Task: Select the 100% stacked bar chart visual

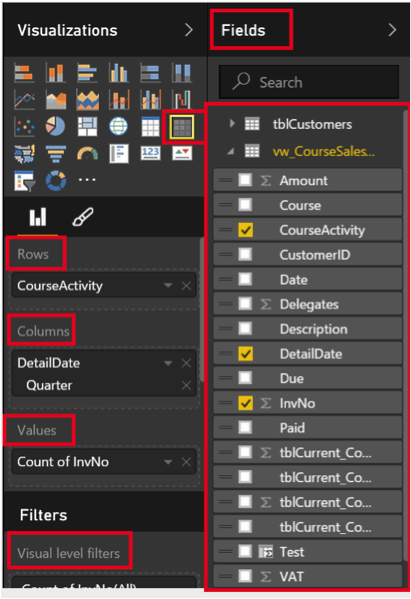Action: click(x=150, y=73)
